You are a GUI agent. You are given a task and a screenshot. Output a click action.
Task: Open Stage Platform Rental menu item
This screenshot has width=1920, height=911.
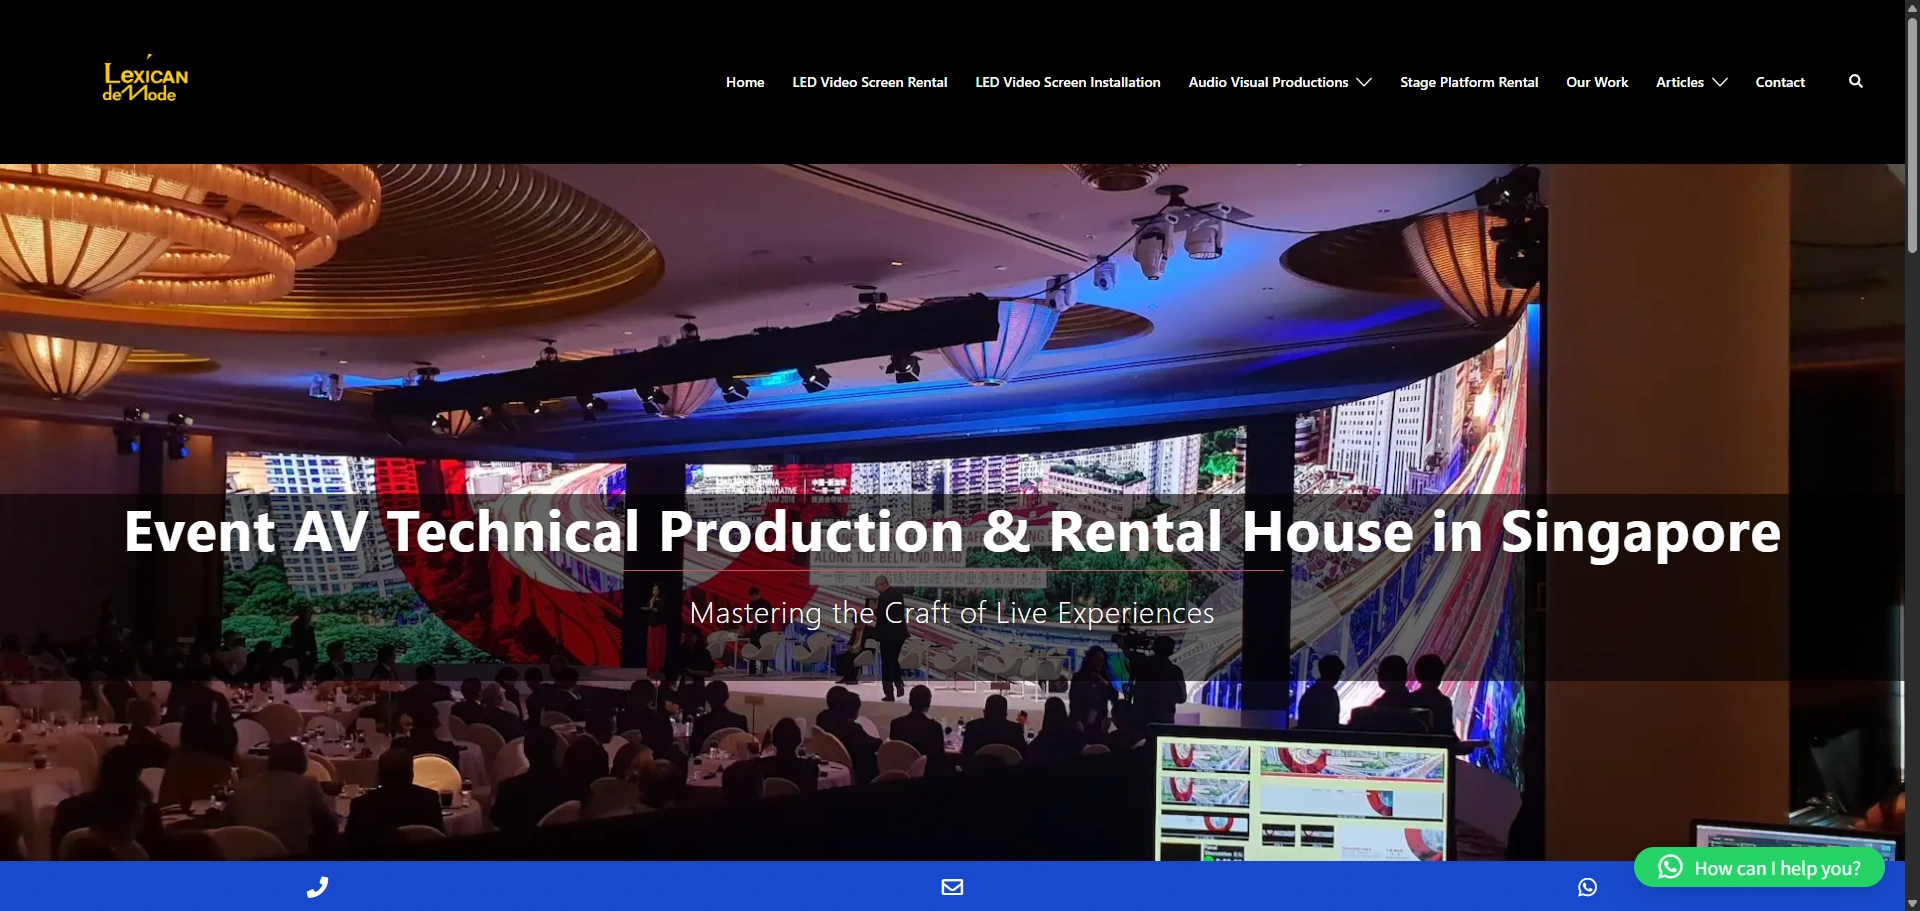click(1469, 82)
